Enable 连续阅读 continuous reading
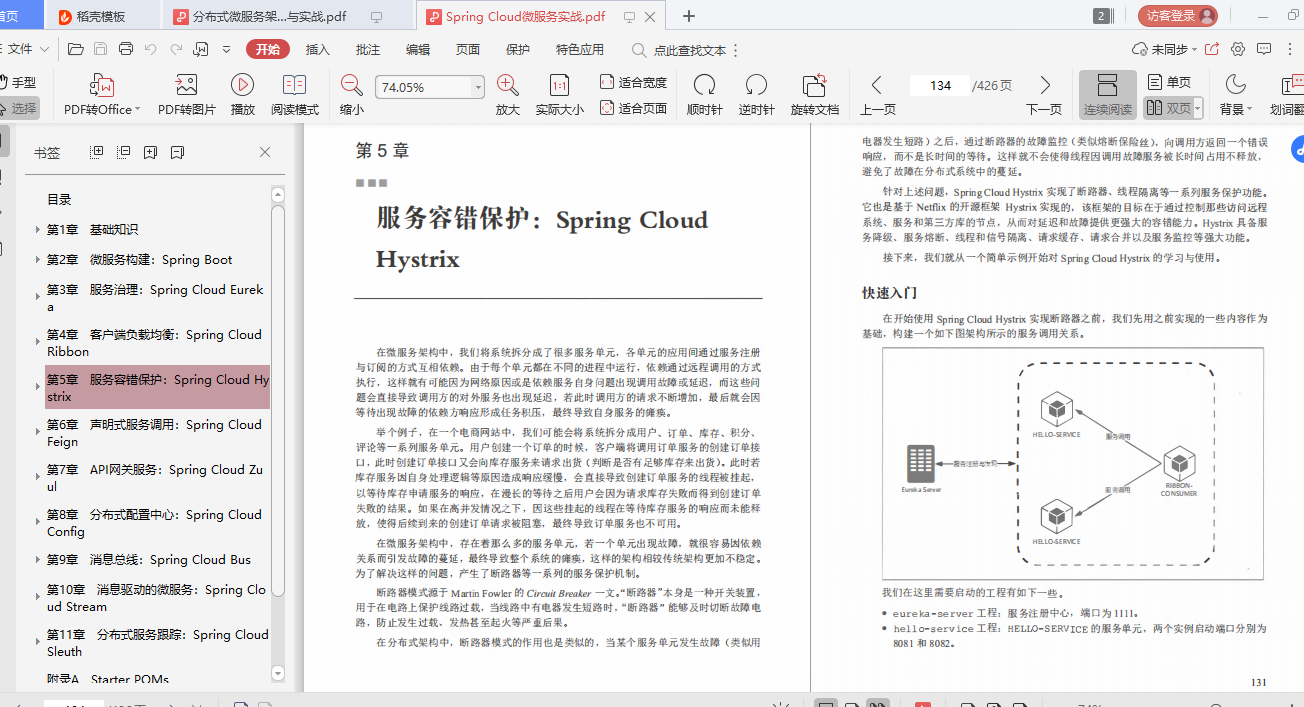 pyautogui.click(x=1107, y=96)
